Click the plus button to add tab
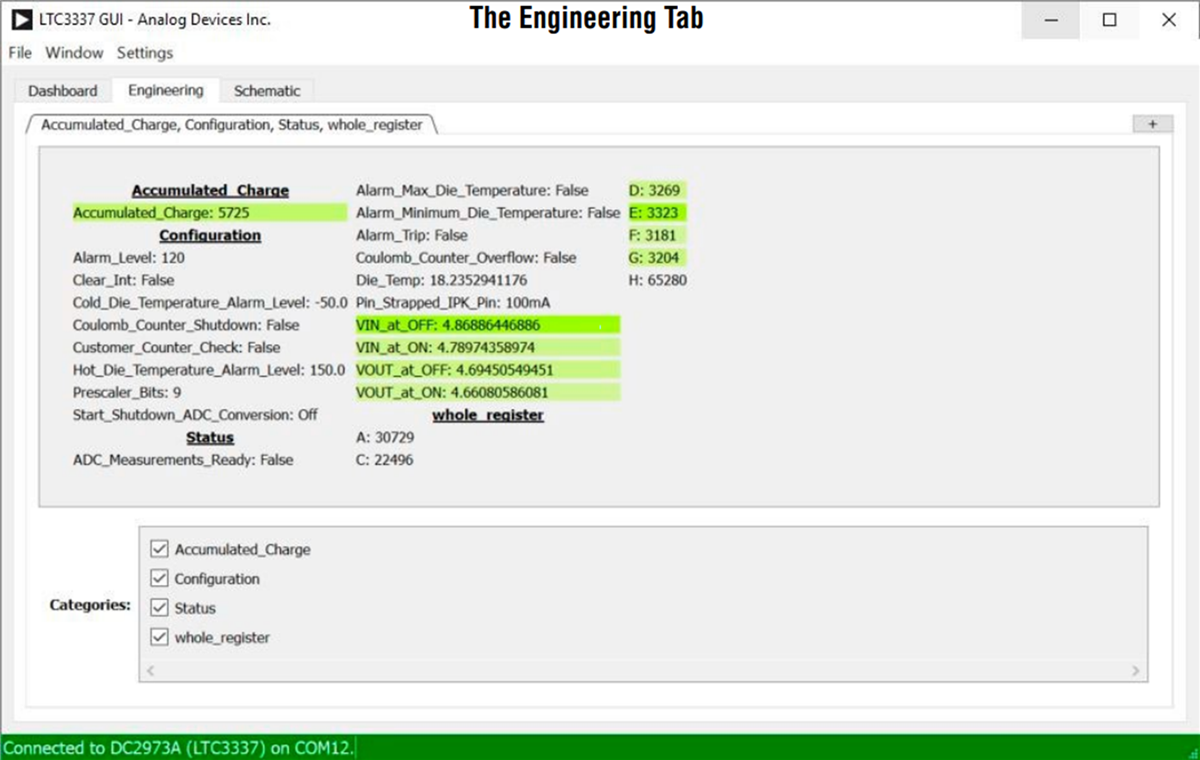1200x760 pixels. coord(1152,124)
